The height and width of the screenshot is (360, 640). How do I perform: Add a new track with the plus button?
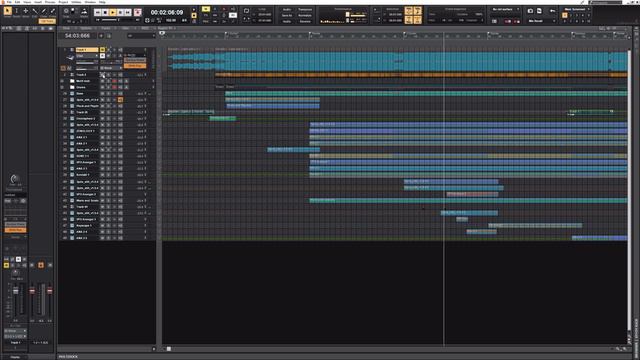(x=101, y=36)
